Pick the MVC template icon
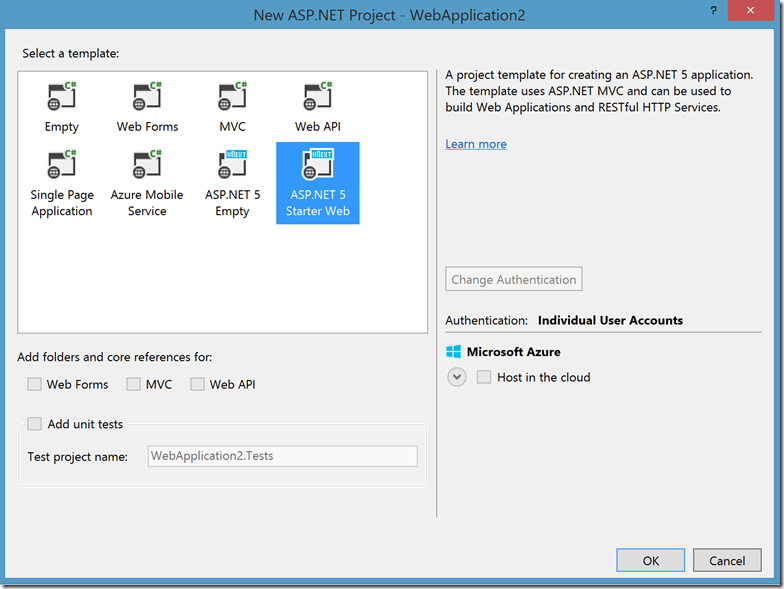The width and height of the screenshot is (784, 589). (232, 96)
